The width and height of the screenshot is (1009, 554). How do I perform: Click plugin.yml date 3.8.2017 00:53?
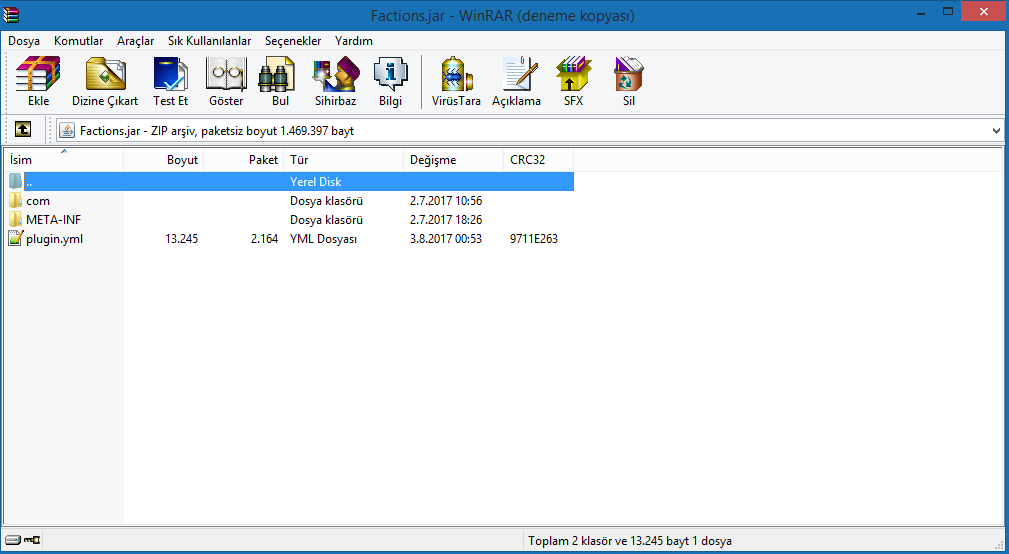(x=445, y=239)
